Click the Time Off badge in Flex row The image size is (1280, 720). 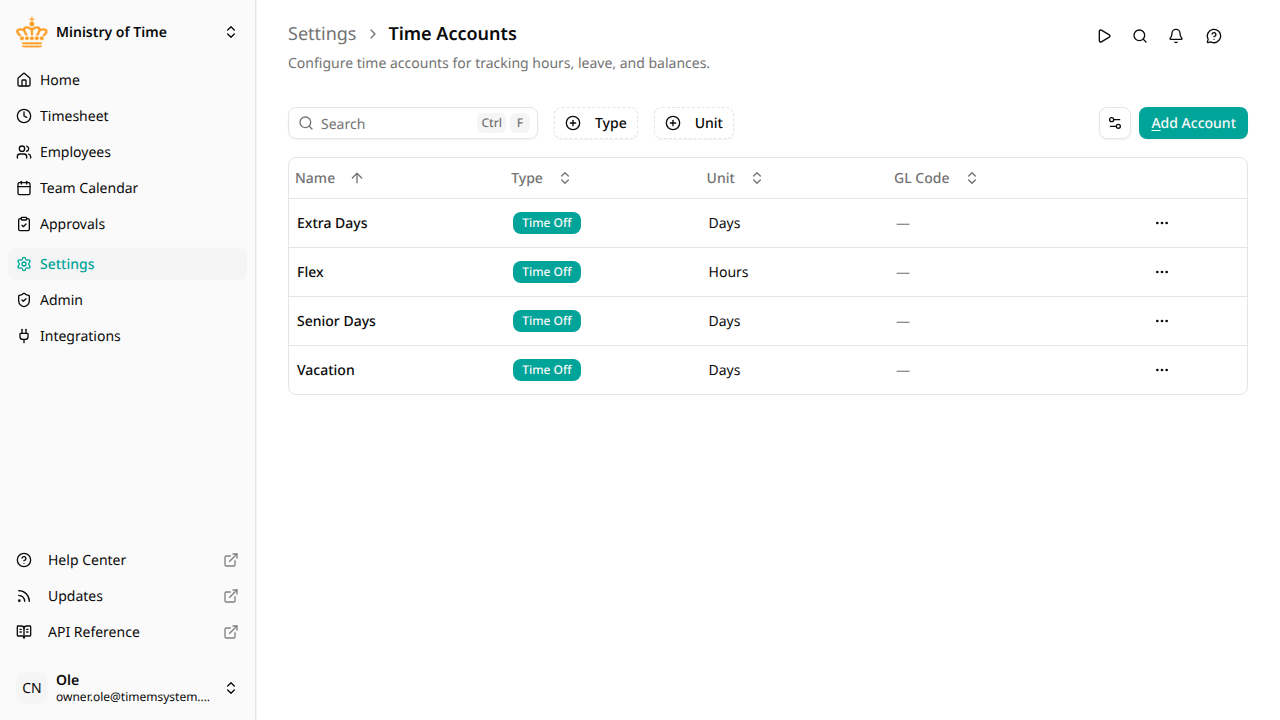[x=547, y=272]
